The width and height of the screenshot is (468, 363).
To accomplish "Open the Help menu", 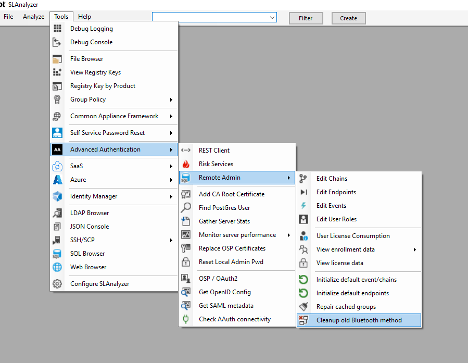I will (84, 17).
